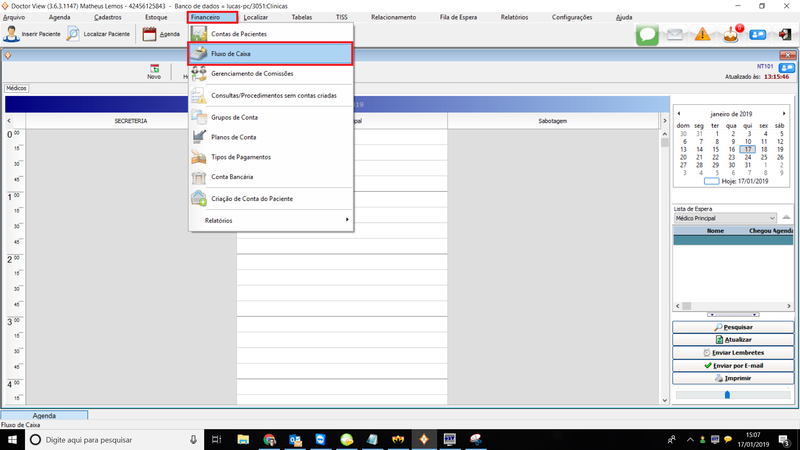
Task: Click the Novo appointment icon
Action: [154, 70]
